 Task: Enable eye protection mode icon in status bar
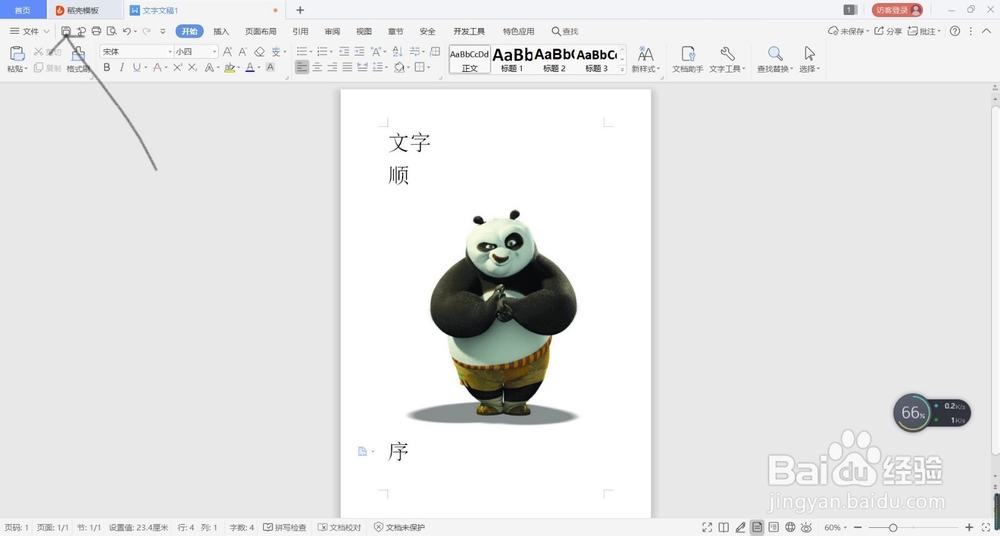tap(806, 527)
